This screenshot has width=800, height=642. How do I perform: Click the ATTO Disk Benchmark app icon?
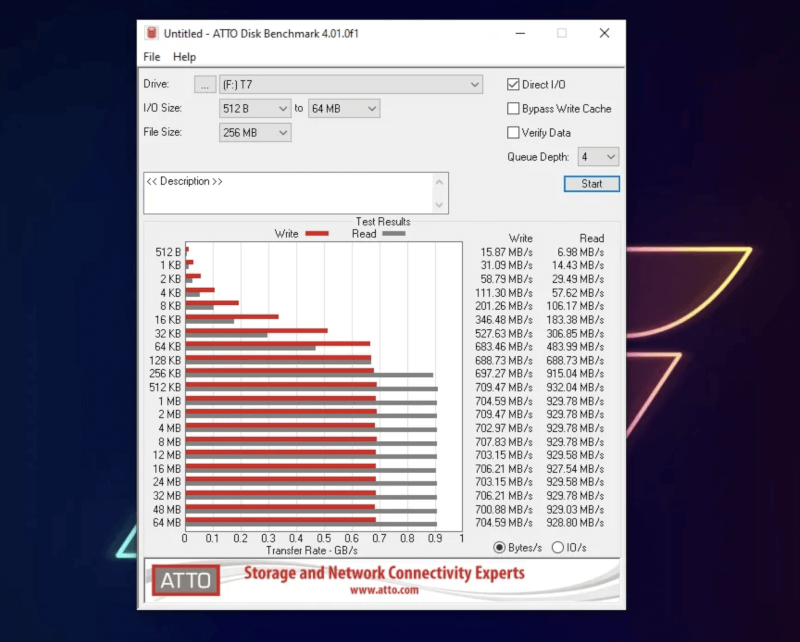tap(152, 33)
